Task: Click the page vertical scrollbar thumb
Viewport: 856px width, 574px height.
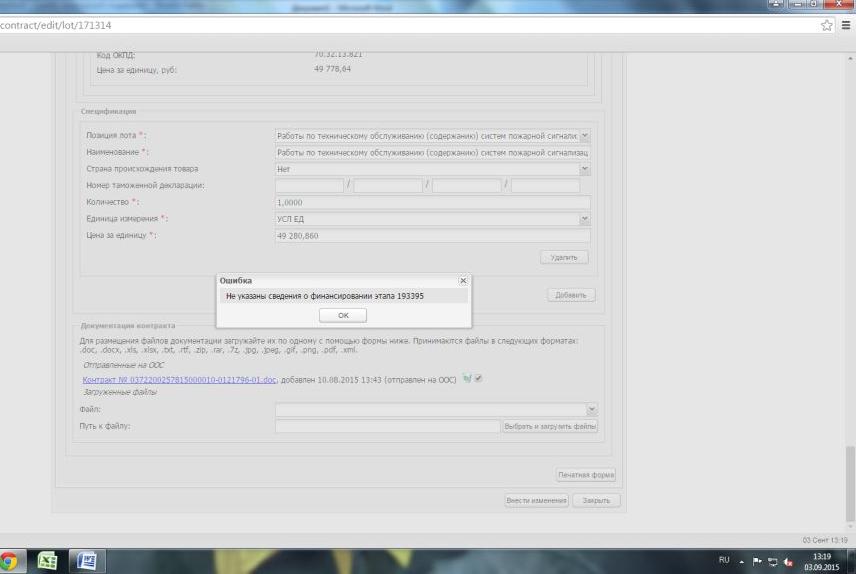Action: pyautogui.click(x=850, y=484)
